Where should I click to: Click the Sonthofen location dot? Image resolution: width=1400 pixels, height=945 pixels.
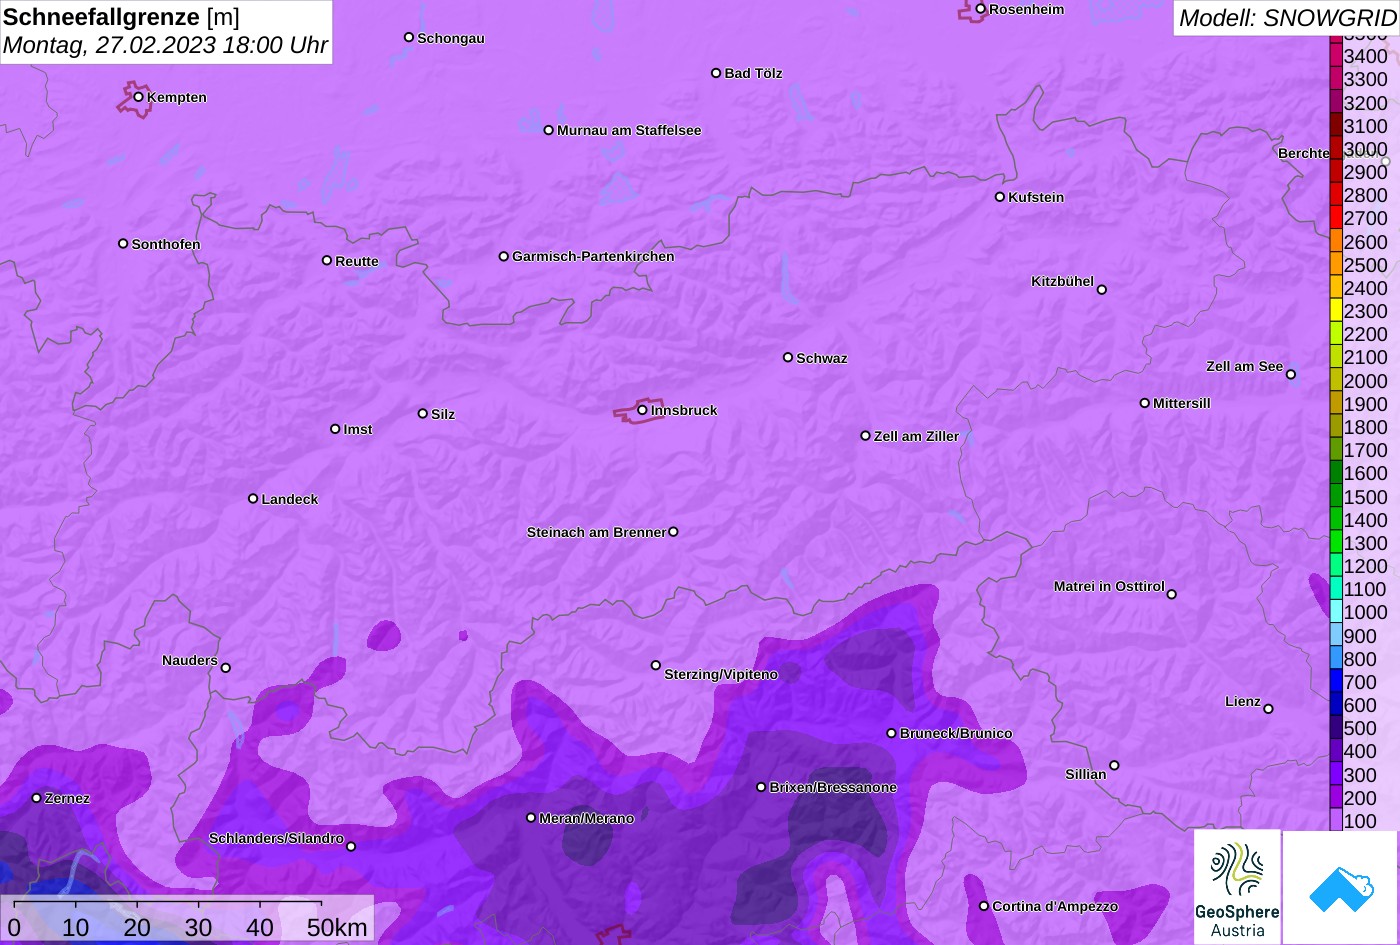pyautogui.click(x=123, y=243)
